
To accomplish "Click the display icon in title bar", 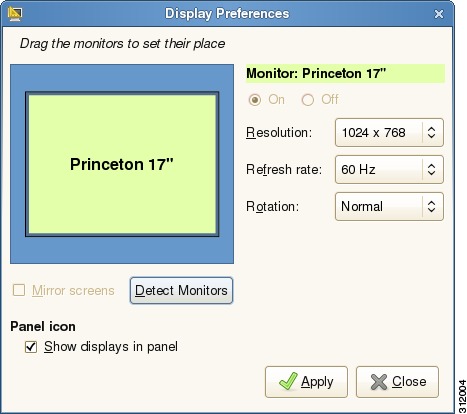I will click(15, 14).
